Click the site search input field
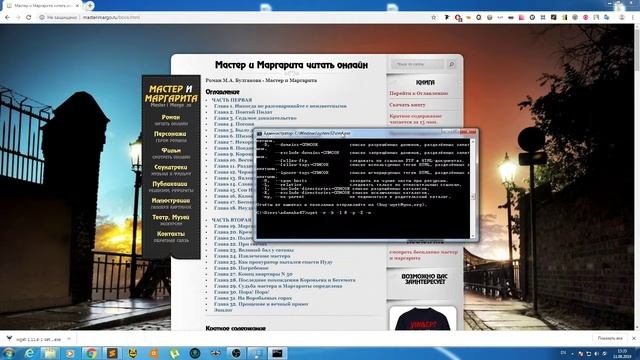The width and height of the screenshot is (640, 360). coord(417,64)
